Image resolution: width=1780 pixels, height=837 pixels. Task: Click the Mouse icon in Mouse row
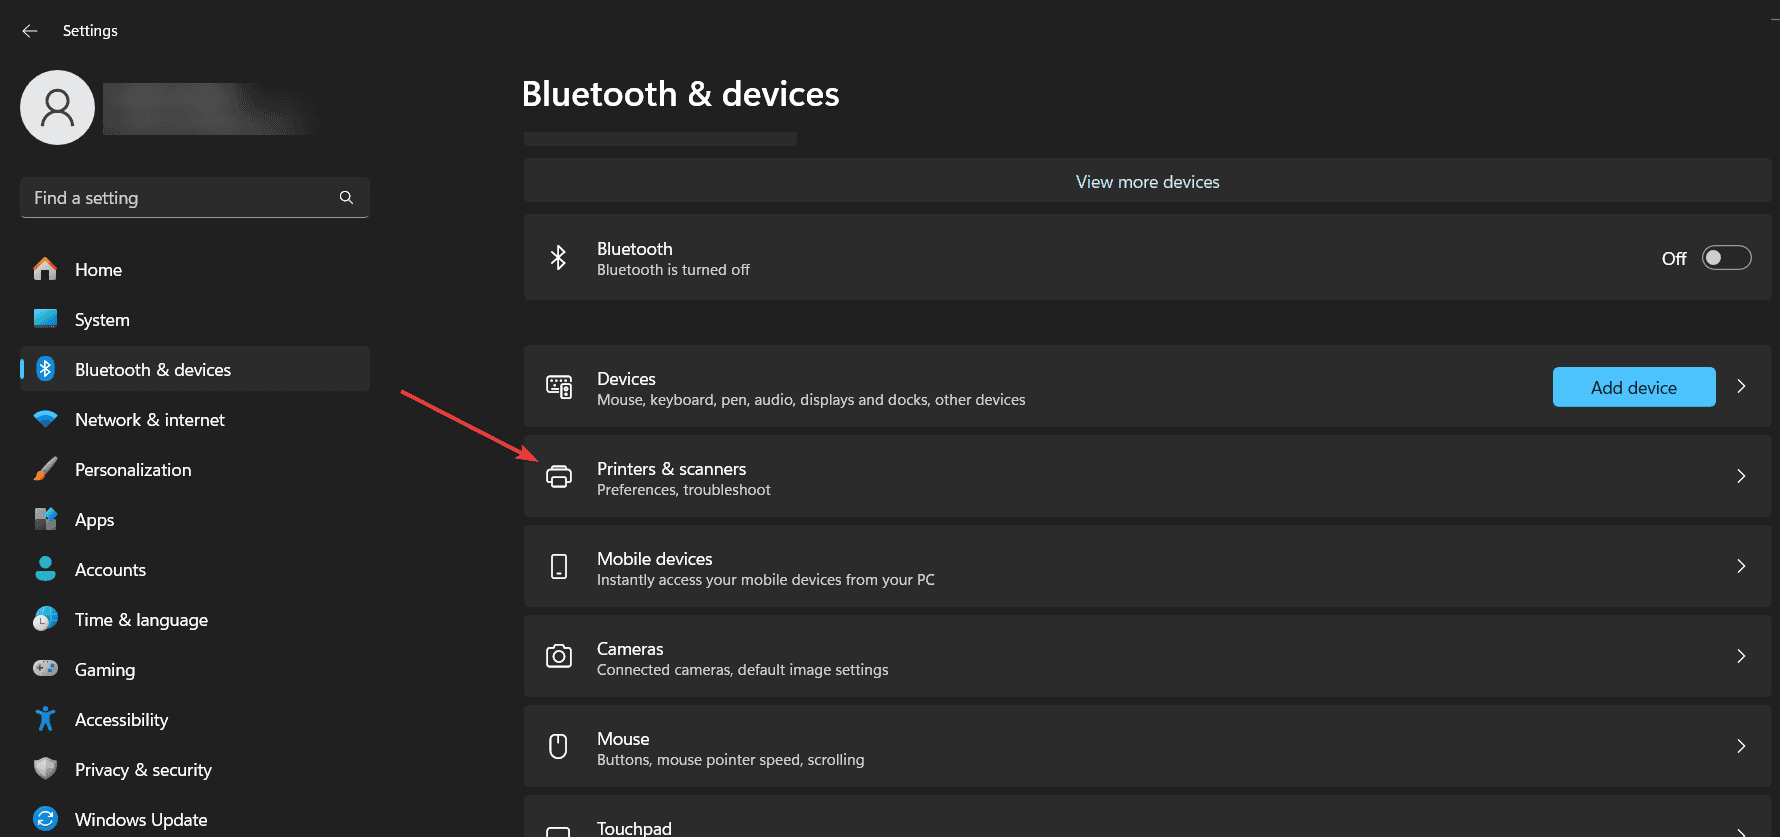(x=559, y=746)
